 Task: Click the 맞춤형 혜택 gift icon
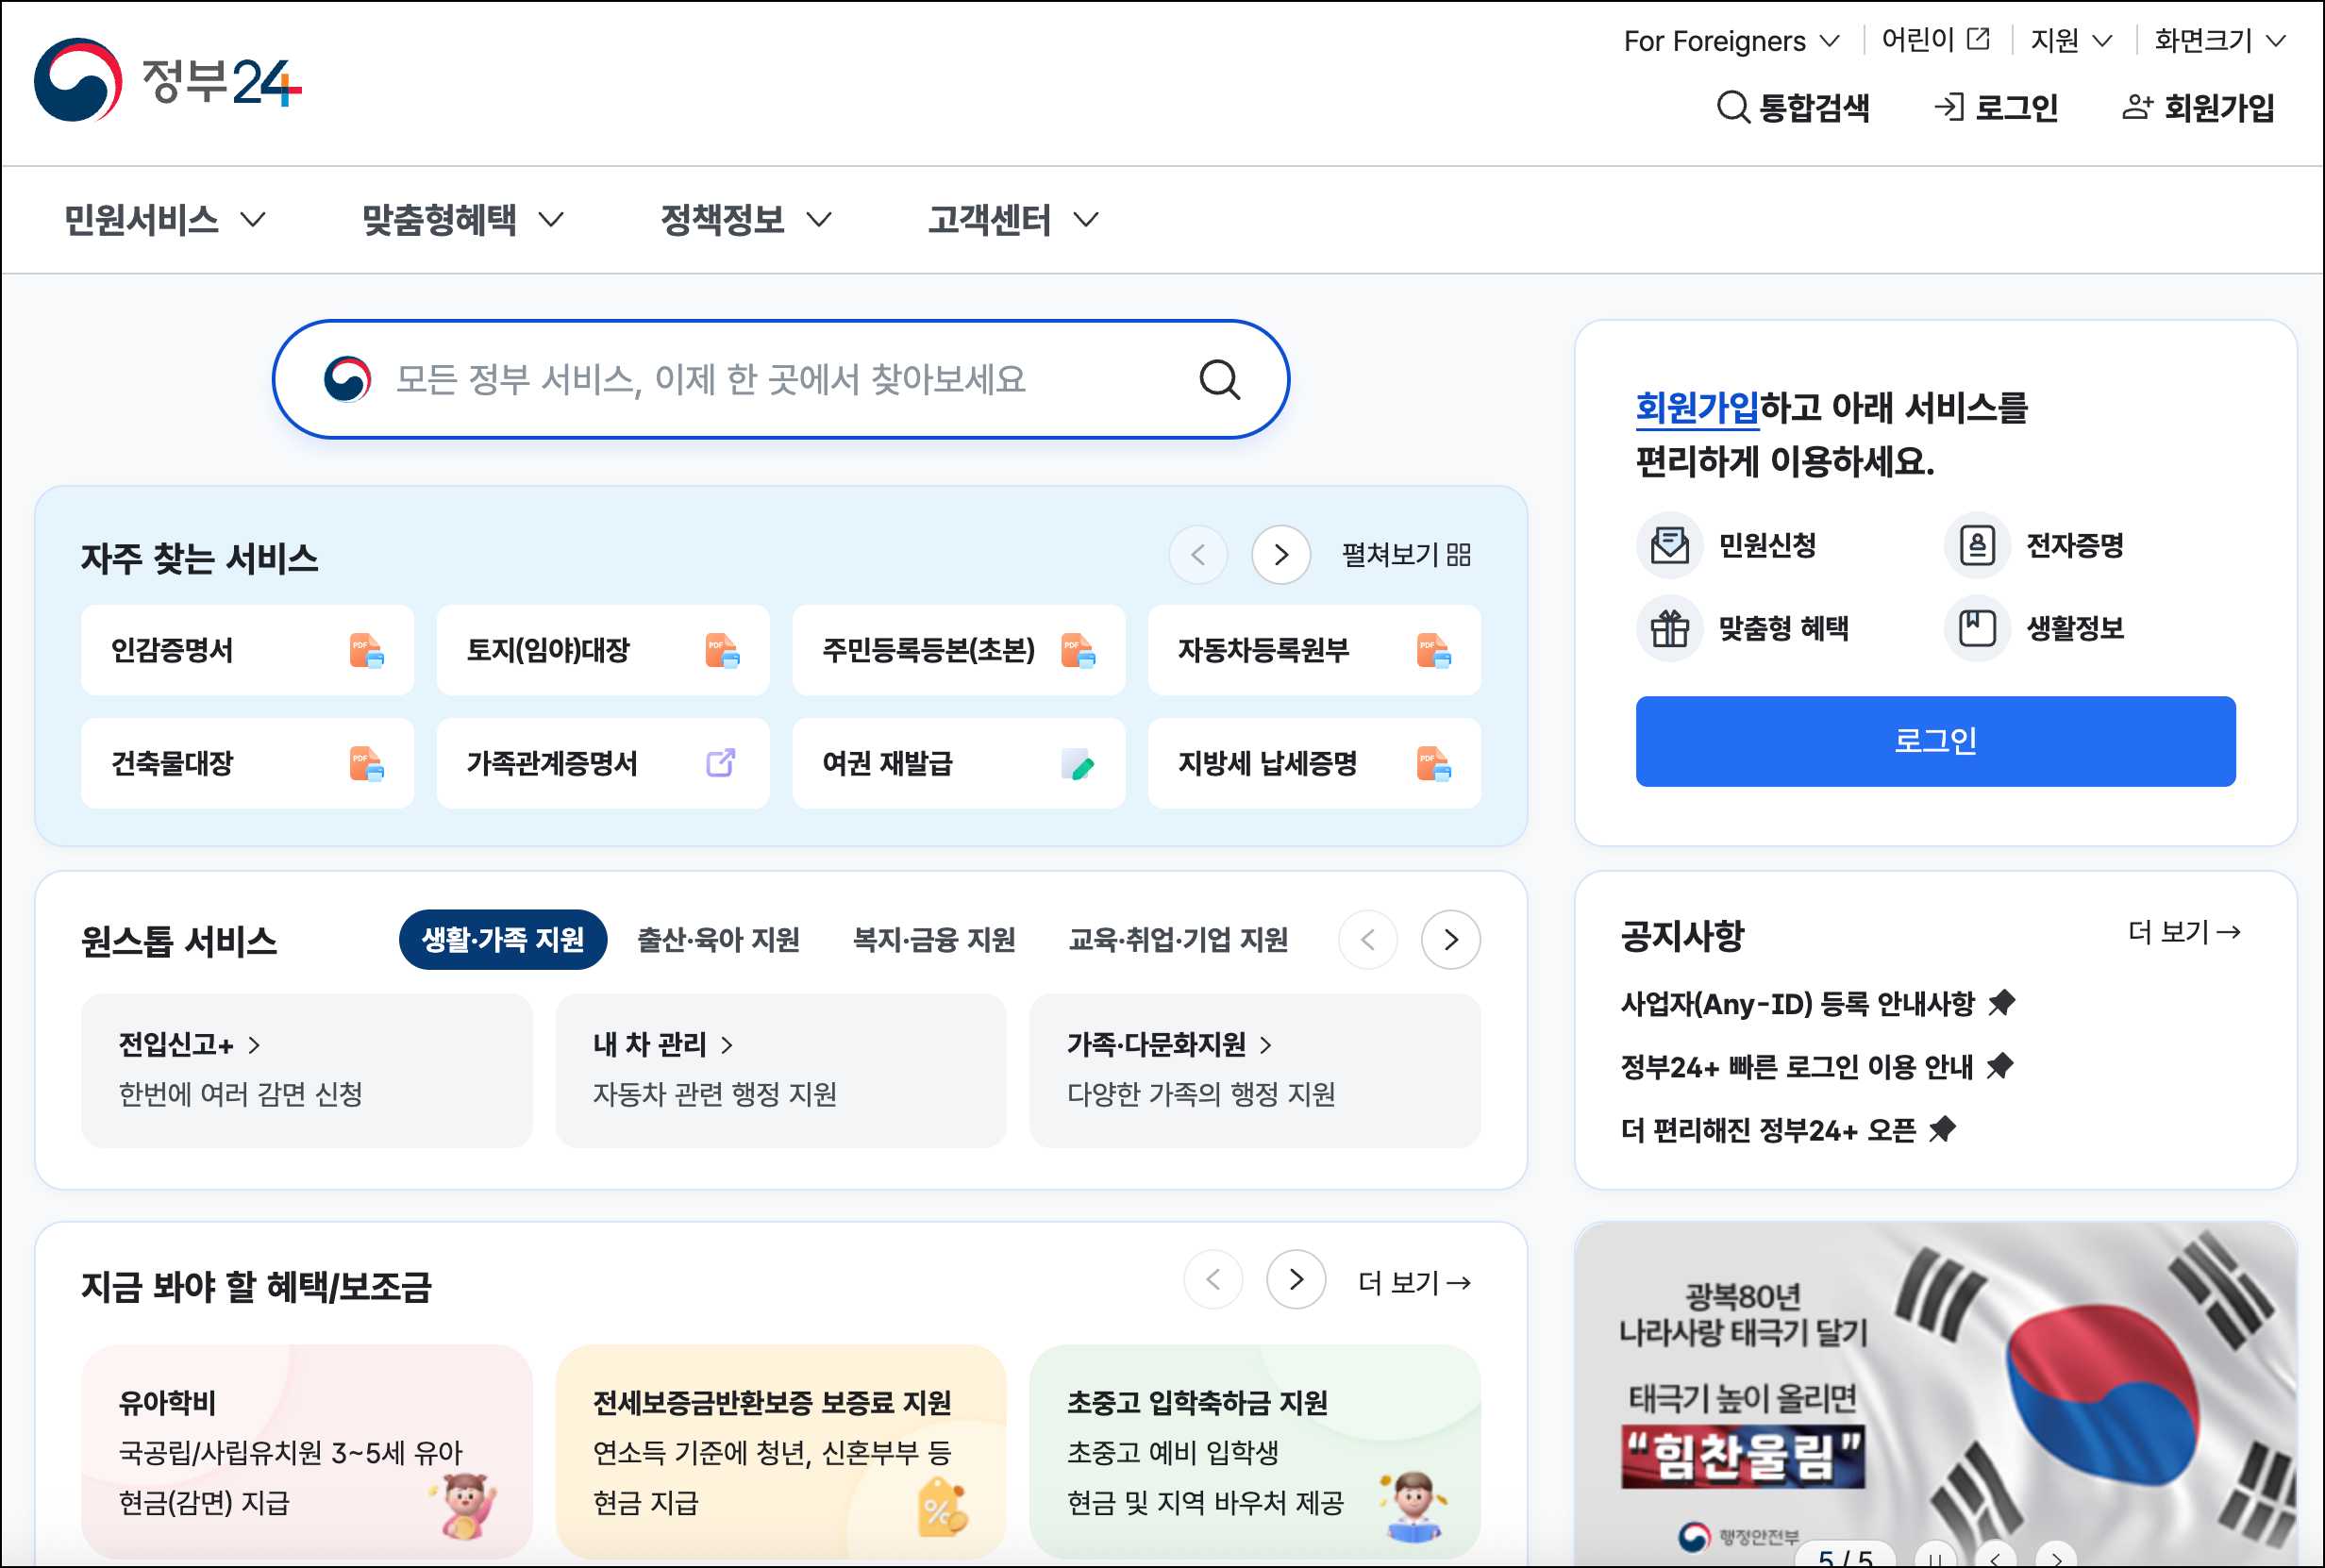(1669, 629)
